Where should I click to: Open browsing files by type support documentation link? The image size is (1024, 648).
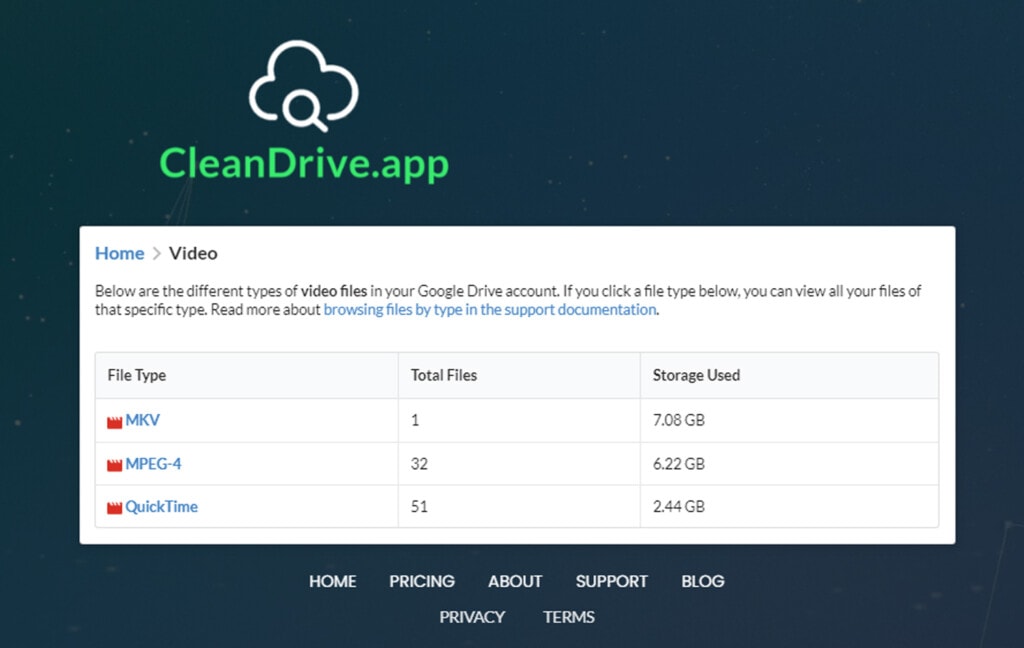[490, 310]
